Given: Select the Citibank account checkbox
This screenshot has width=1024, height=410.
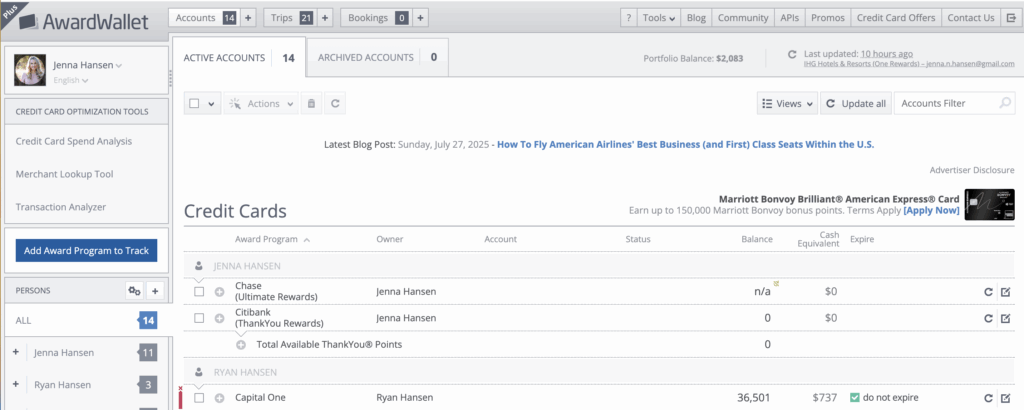Looking at the screenshot, I should pos(200,318).
